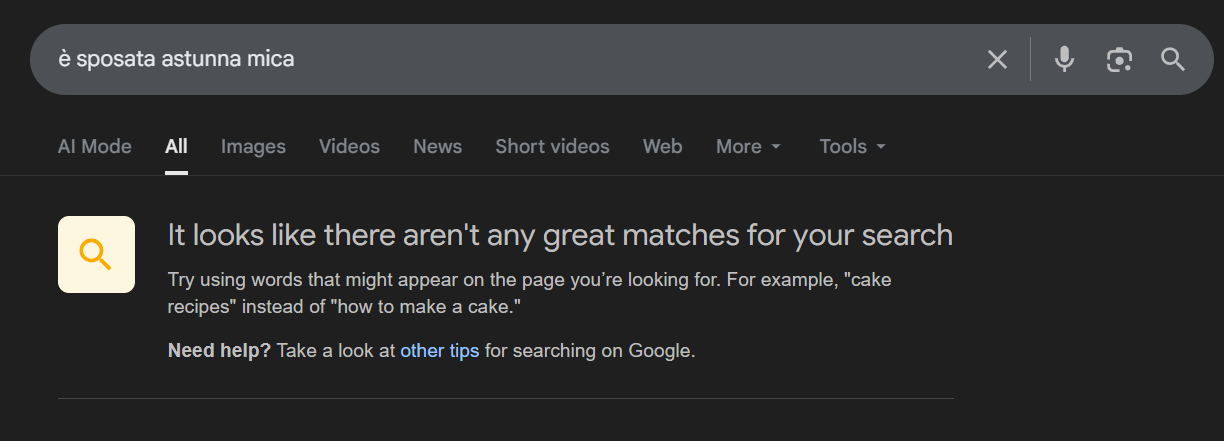This screenshot has height=441, width=1224.
Task: Submit search with the magnifying glass icon
Action: coord(1173,60)
